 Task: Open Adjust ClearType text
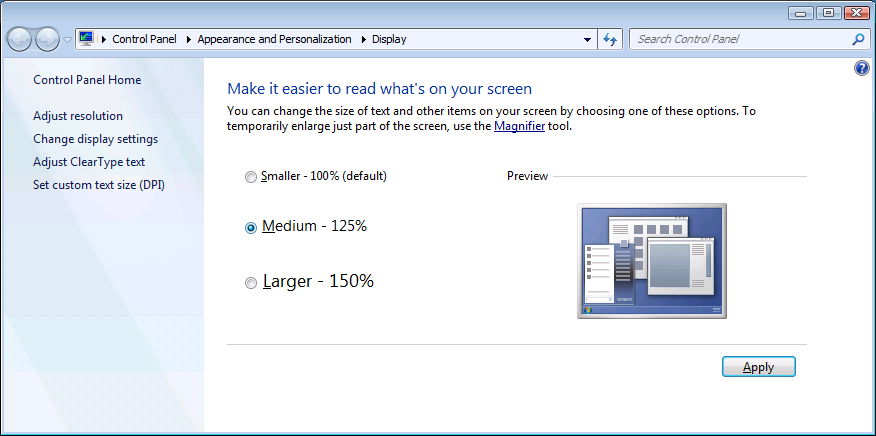point(89,162)
